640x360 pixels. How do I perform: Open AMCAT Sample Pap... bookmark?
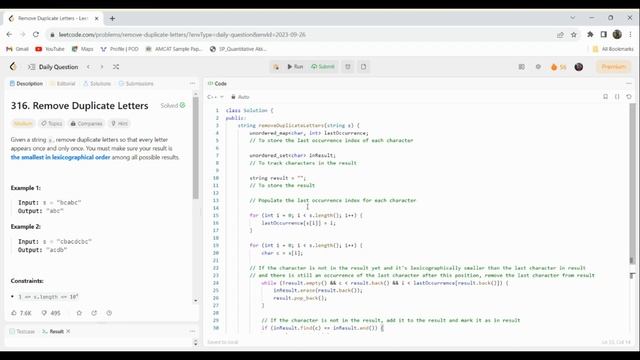174,49
